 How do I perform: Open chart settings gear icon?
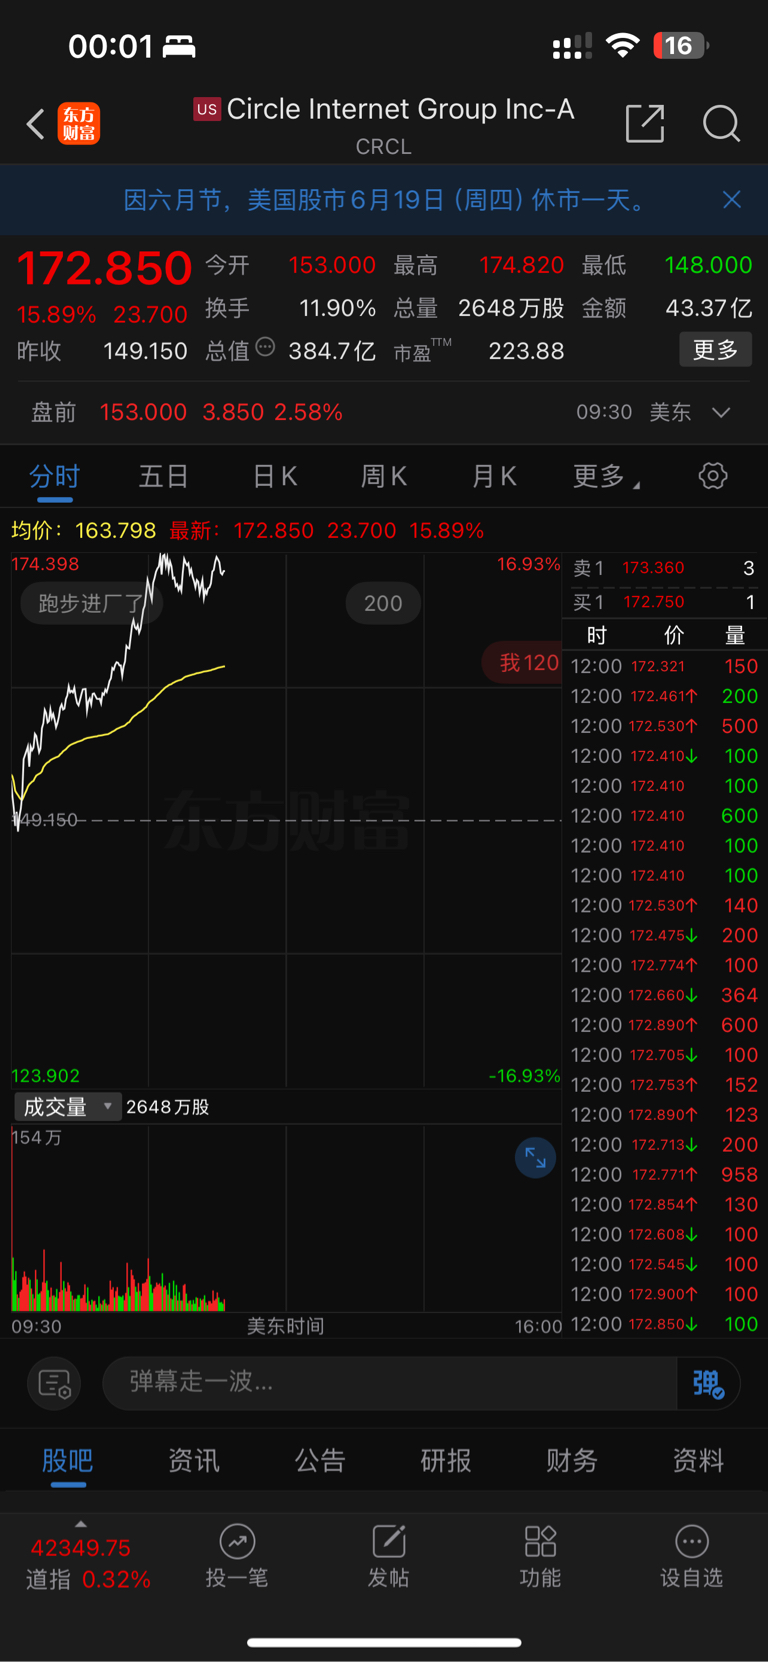(713, 476)
